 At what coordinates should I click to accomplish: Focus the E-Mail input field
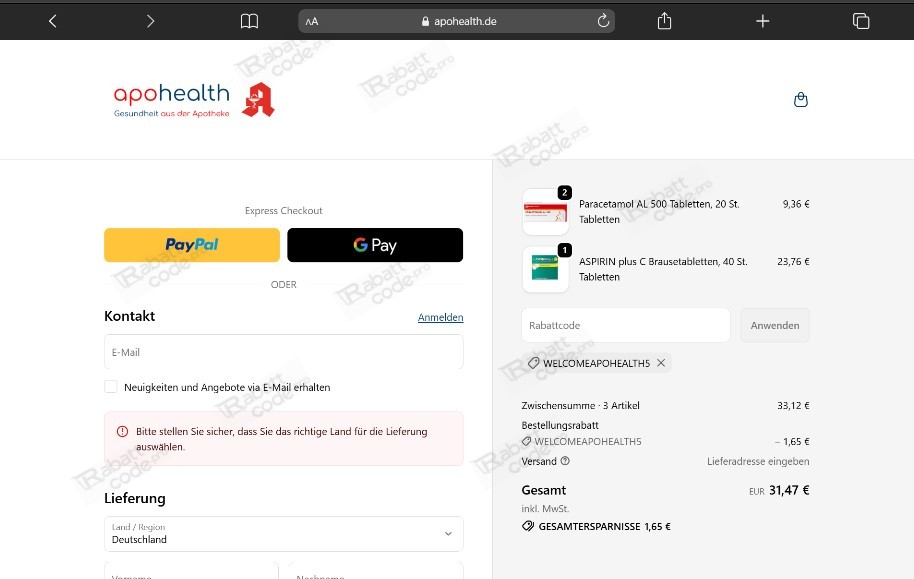pos(284,352)
